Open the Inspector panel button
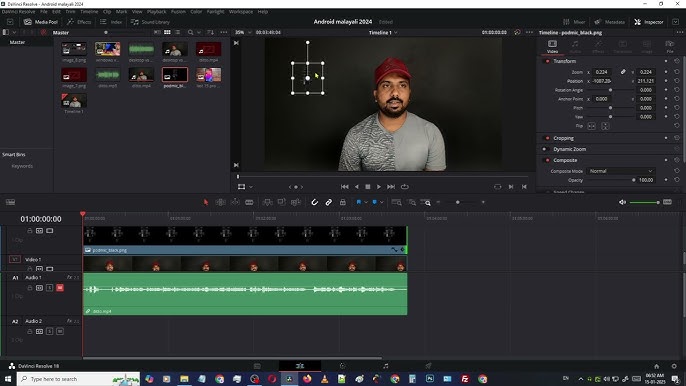 649,22
